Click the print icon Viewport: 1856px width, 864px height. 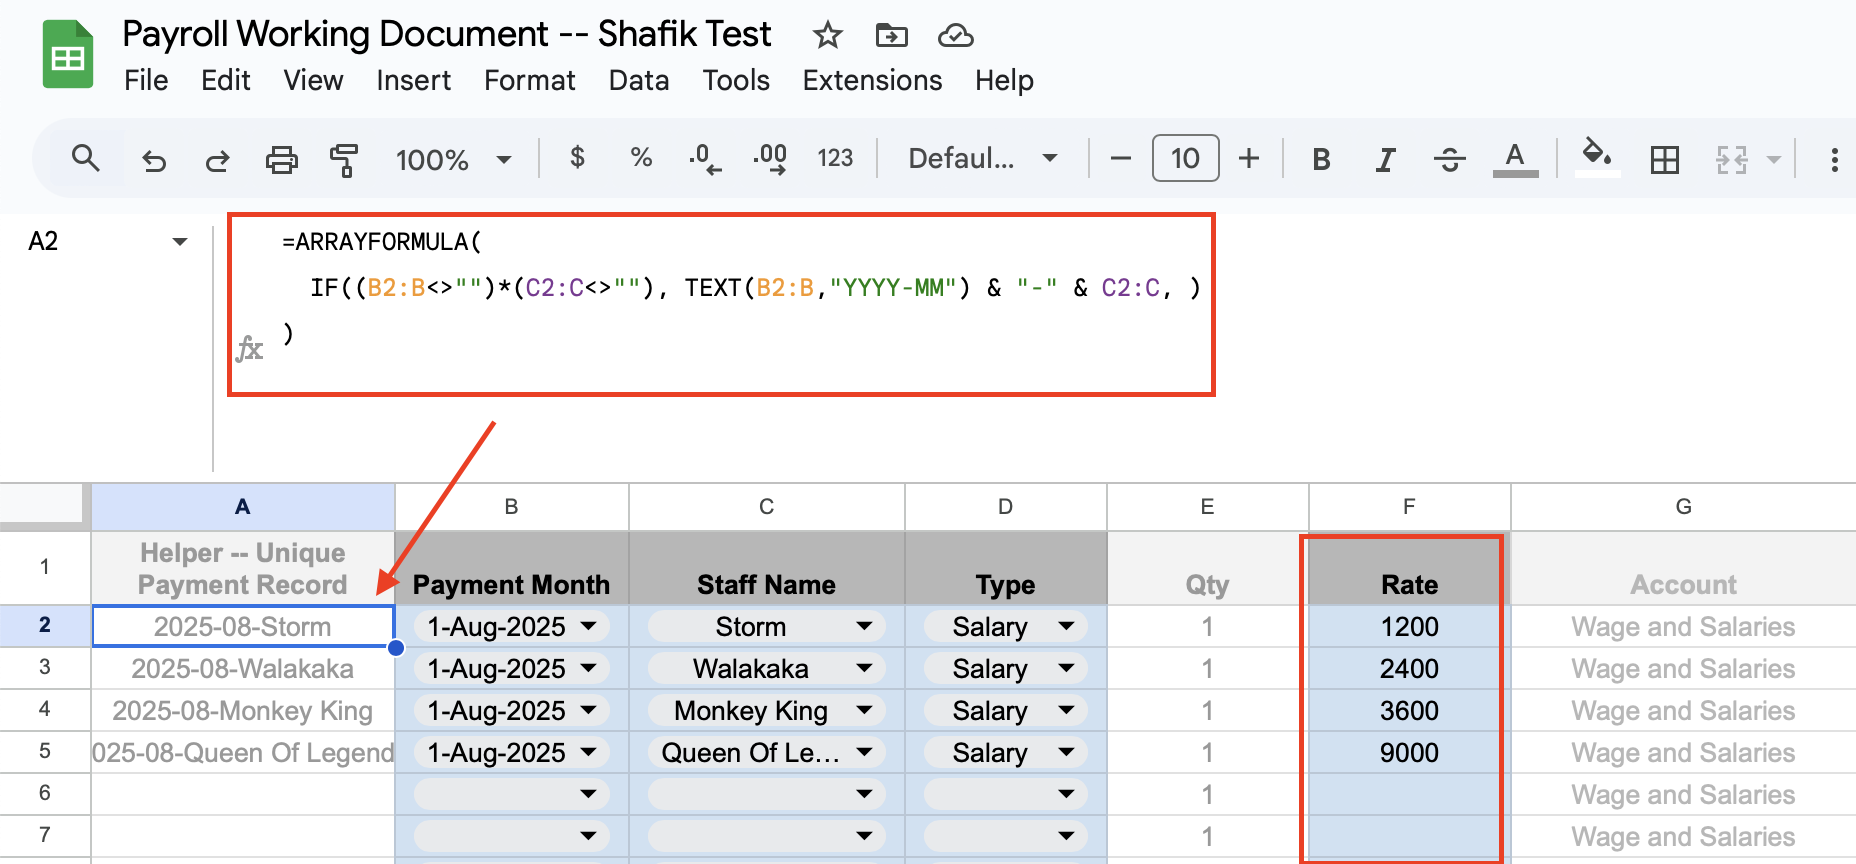(281, 159)
